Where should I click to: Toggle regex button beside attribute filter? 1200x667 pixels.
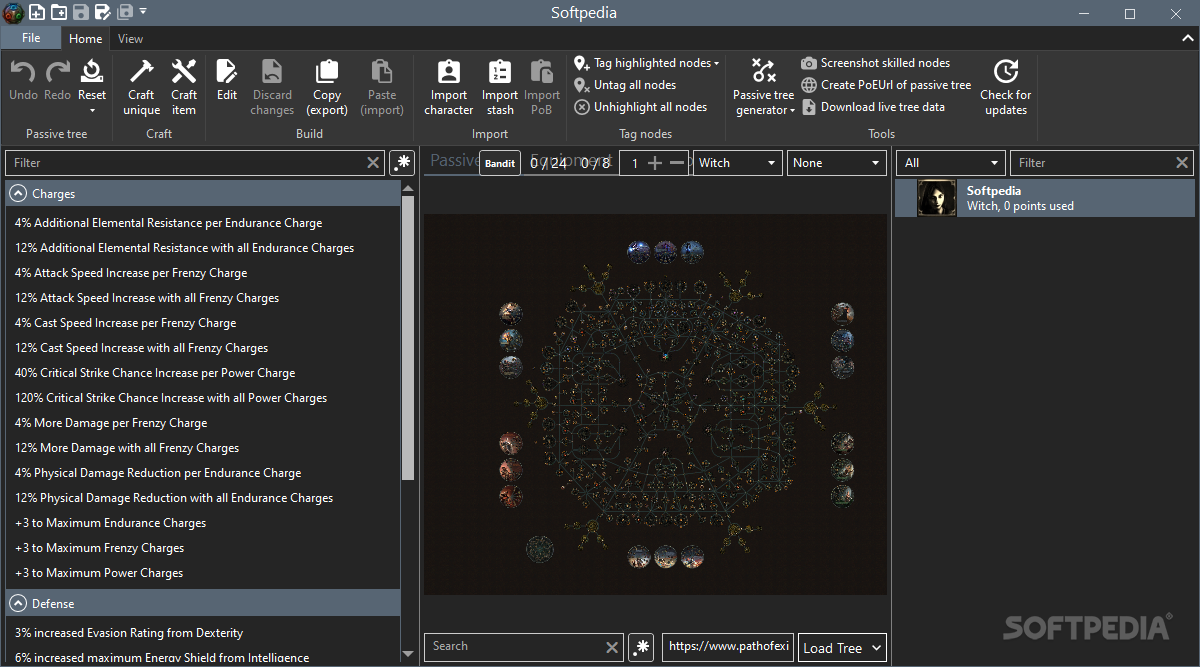click(x=402, y=163)
